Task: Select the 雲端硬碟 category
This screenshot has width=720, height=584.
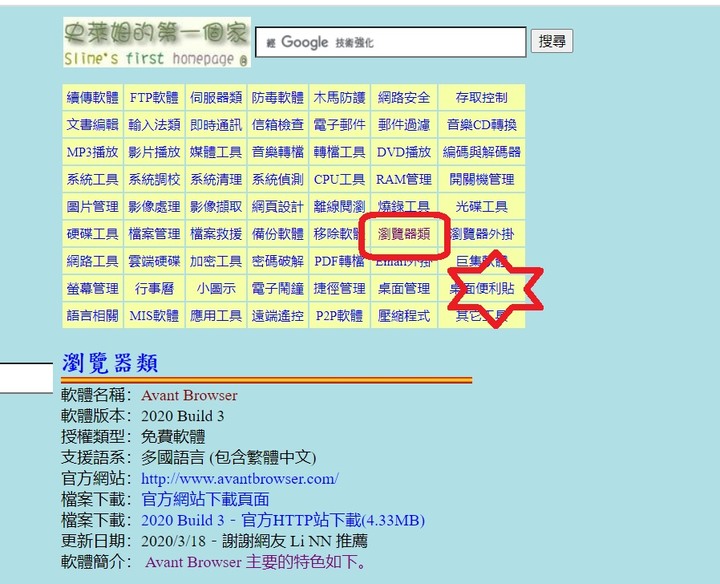Action: [x=154, y=261]
